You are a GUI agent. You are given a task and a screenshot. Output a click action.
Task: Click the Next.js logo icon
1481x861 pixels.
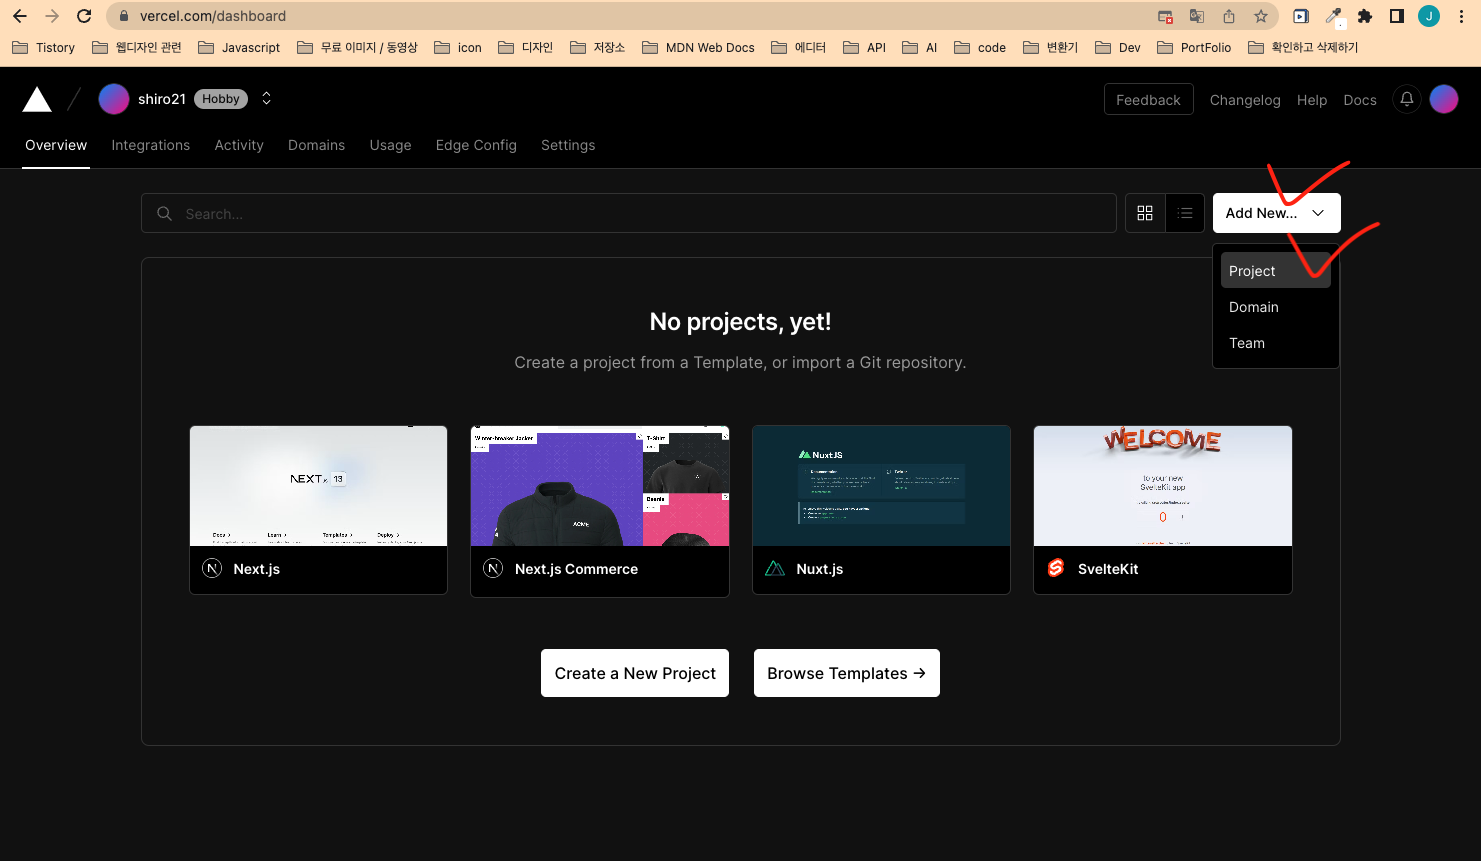212,568
